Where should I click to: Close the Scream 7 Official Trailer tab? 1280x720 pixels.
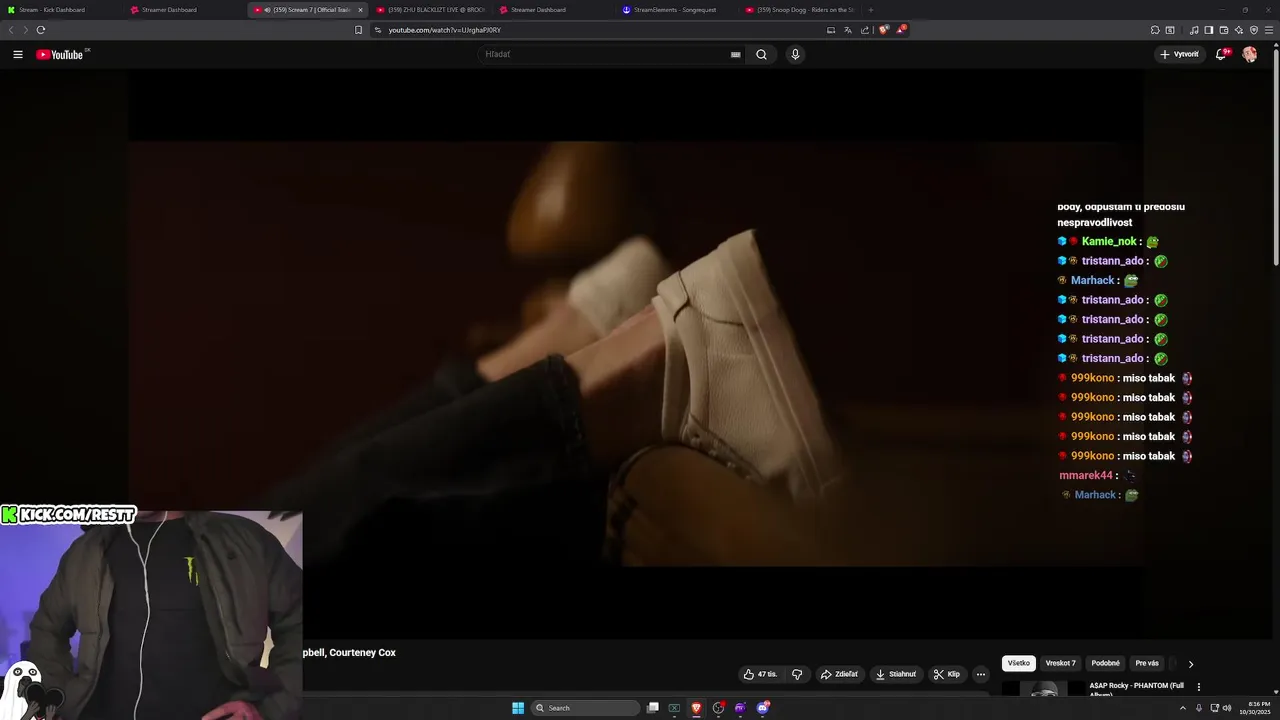(x=360, y=10)
